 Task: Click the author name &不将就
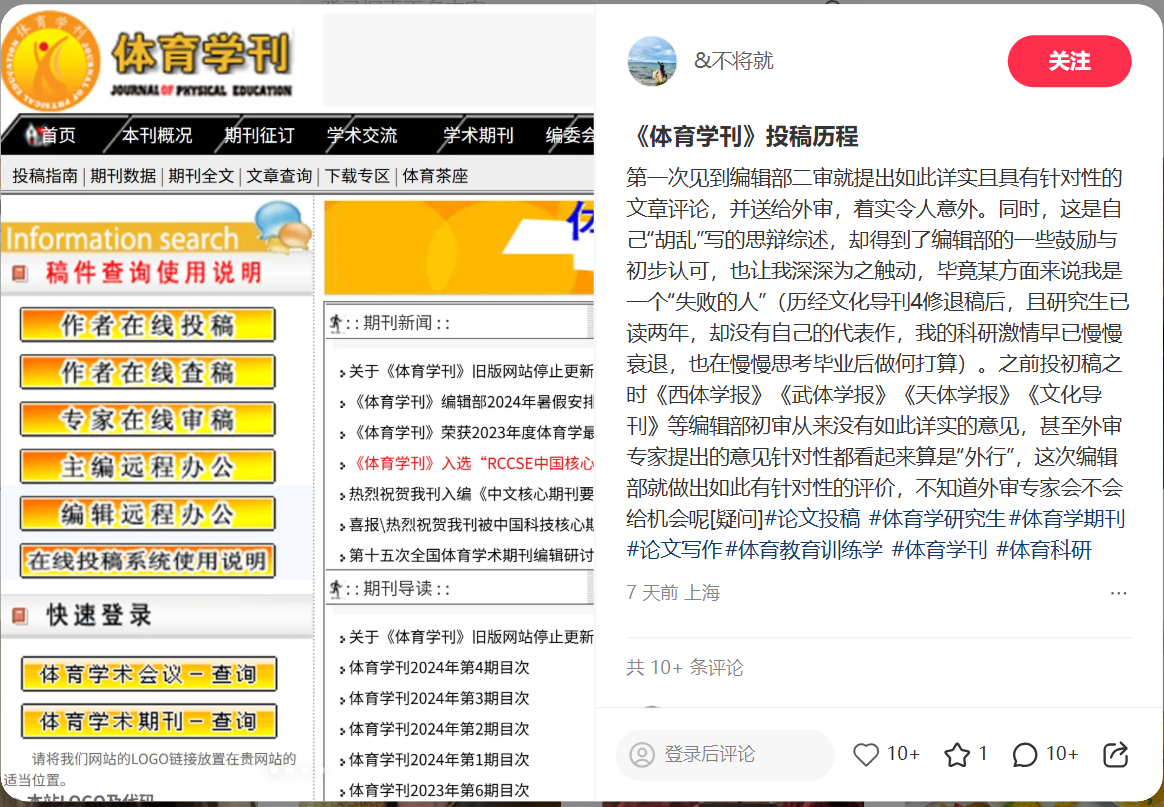(x=734, y=61)
